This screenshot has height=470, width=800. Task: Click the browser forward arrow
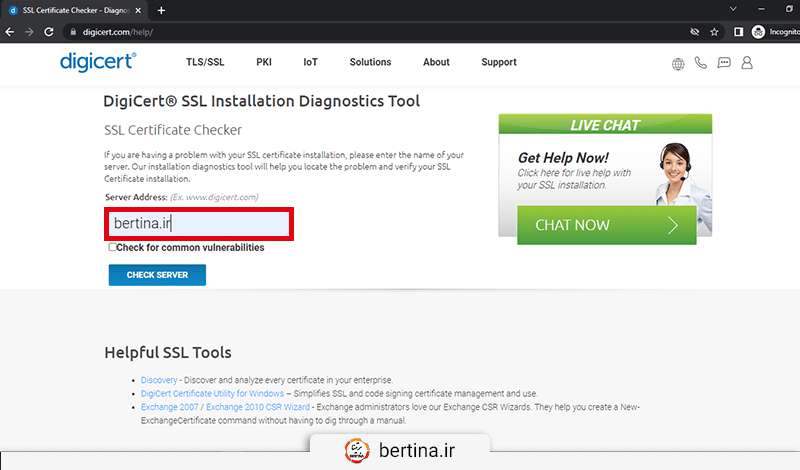(29, 32)
